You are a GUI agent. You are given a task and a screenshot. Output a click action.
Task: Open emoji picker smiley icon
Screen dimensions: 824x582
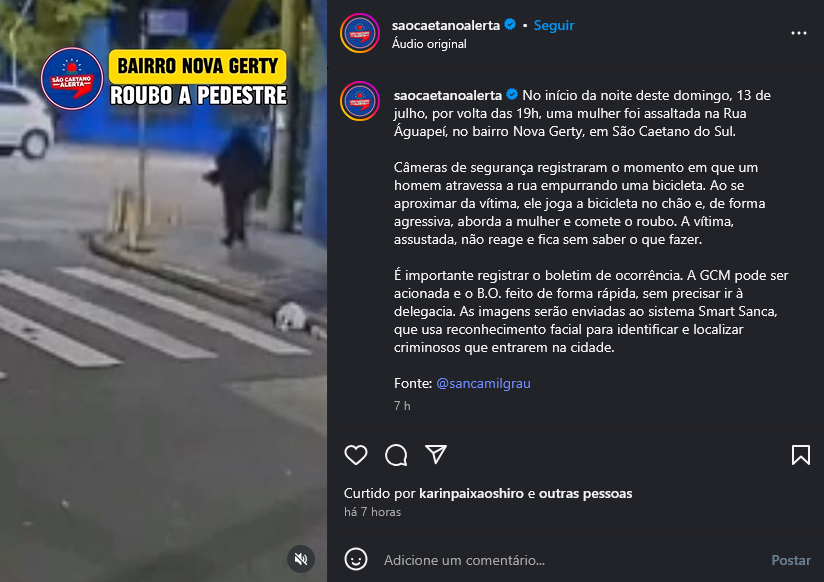[x=356, y=559]
